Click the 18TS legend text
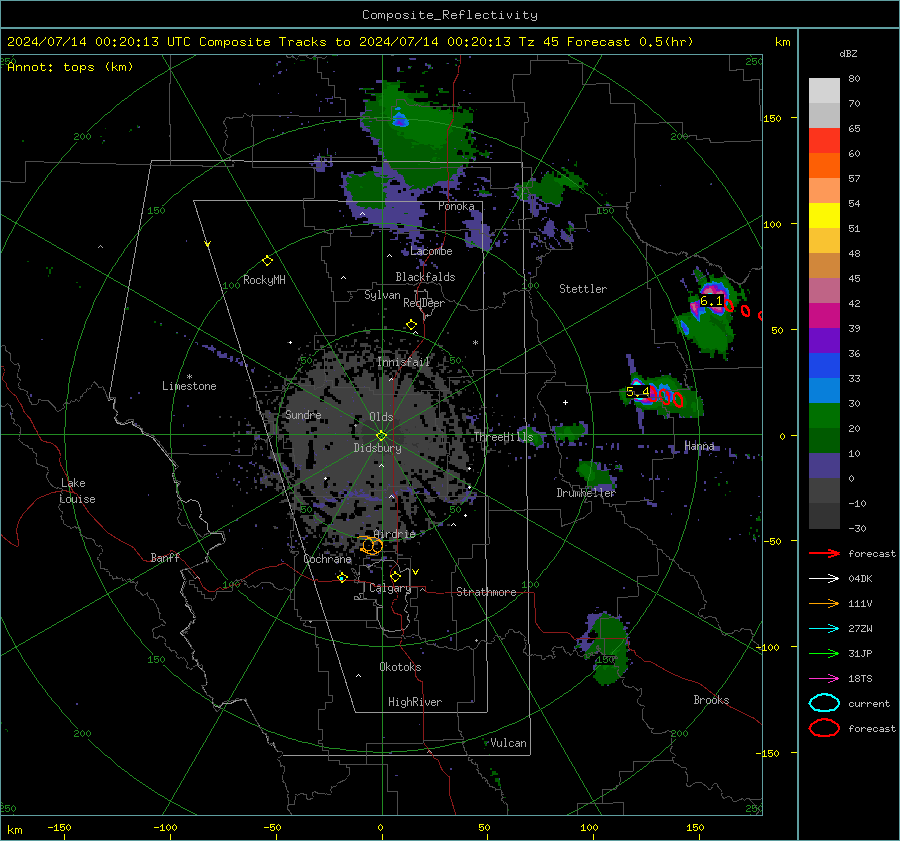Screen dimensions: 900x841 (x=860, y=679)
